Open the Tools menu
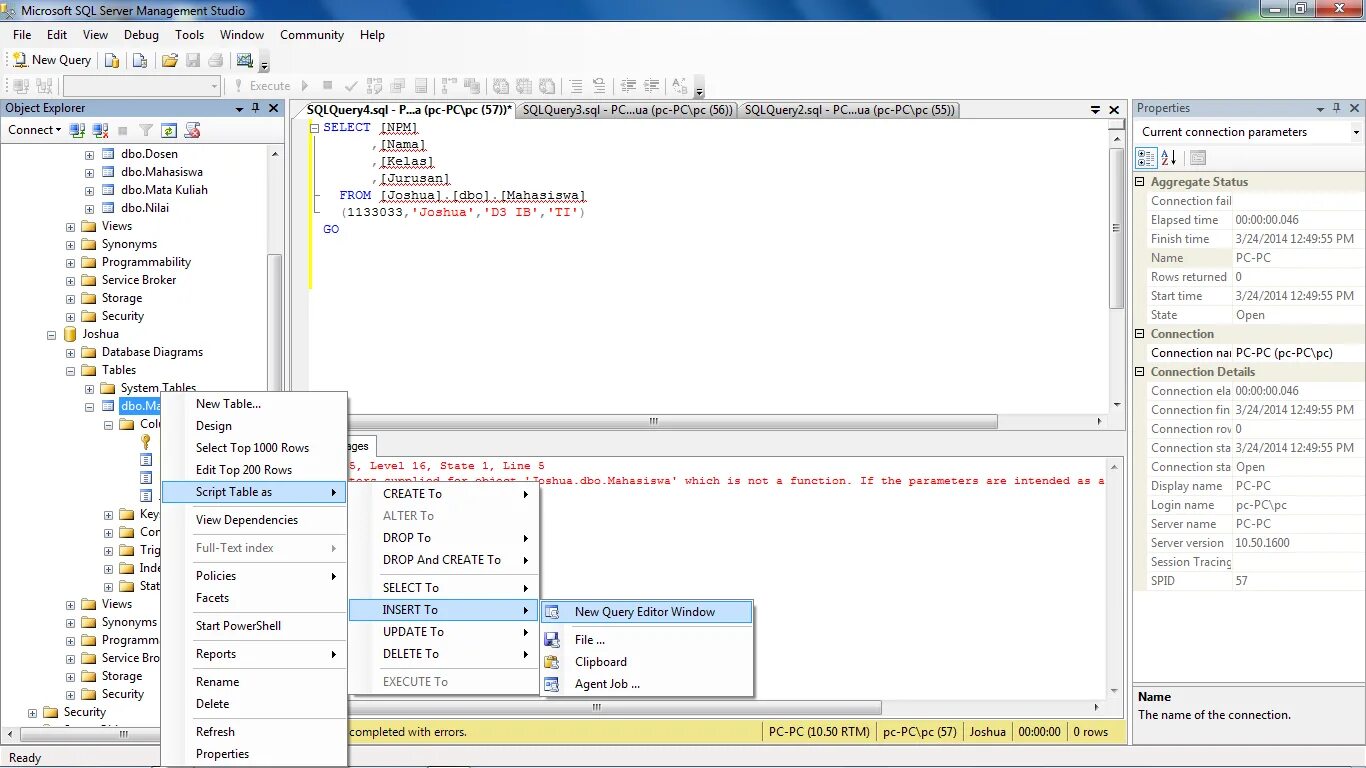The width and height of the screenshot is (1366, 768). (x=189, y=35)
